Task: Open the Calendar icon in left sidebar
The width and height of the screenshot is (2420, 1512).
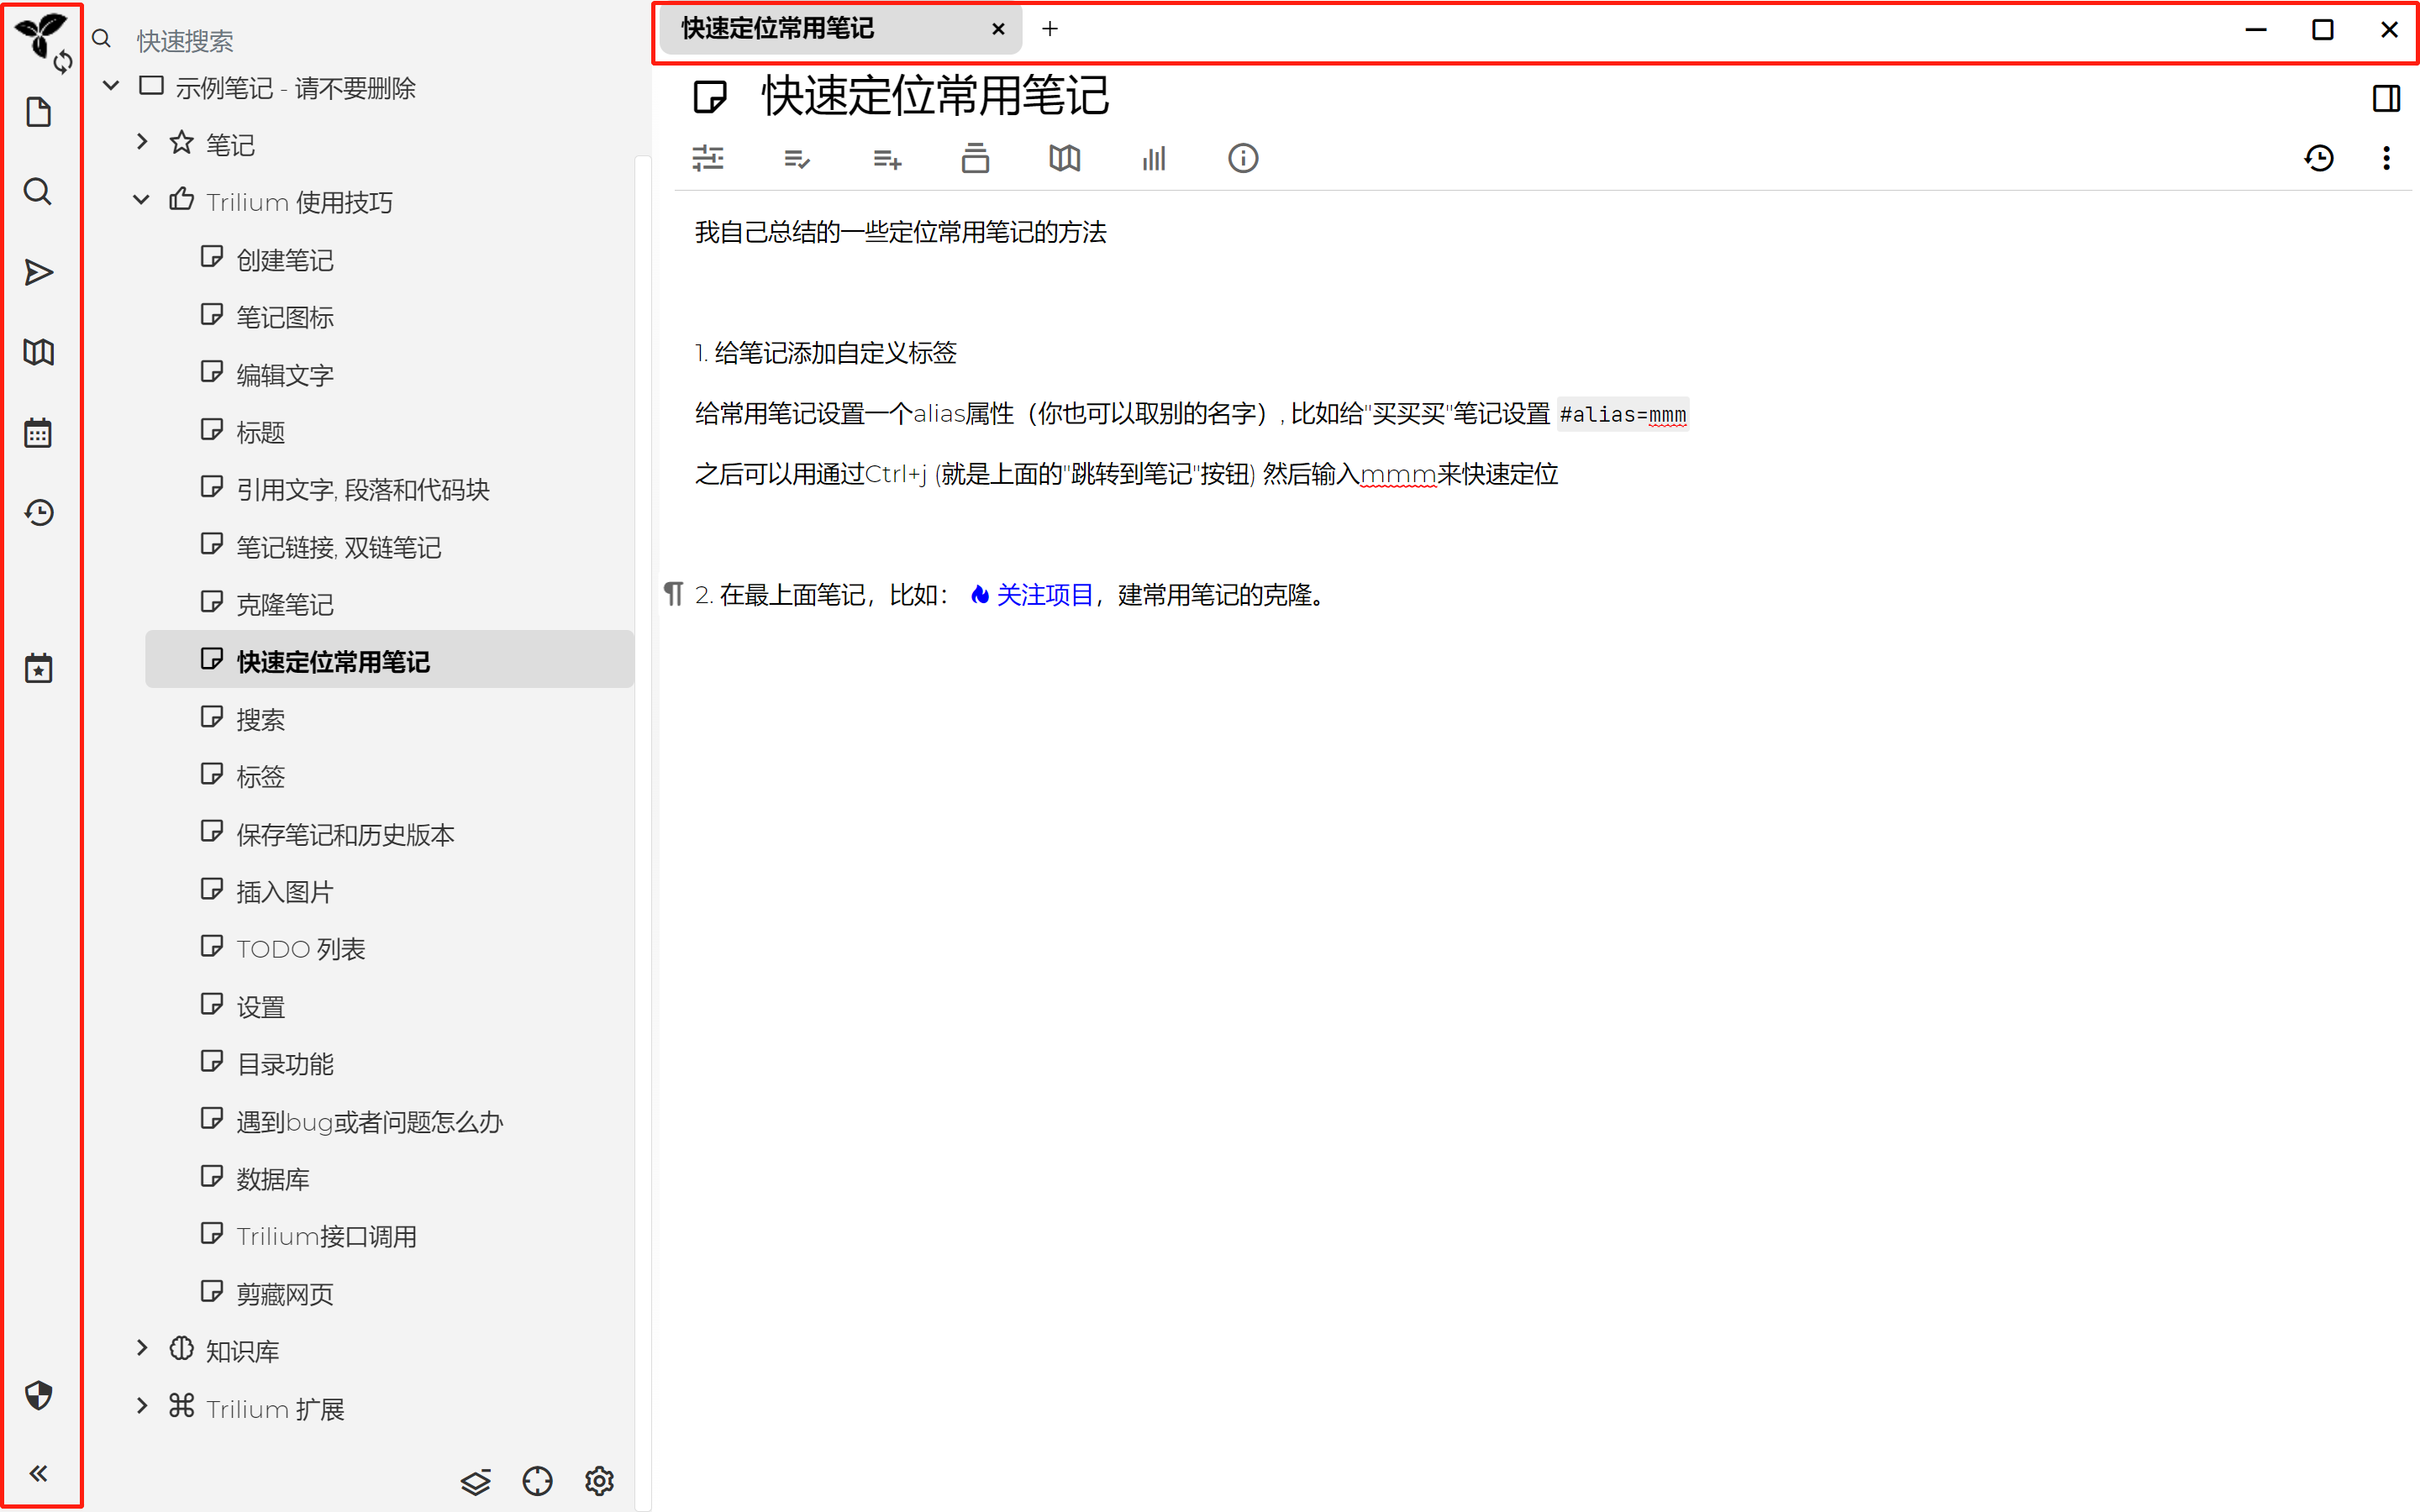Action: pyautogui.click(x=38, y=431)
